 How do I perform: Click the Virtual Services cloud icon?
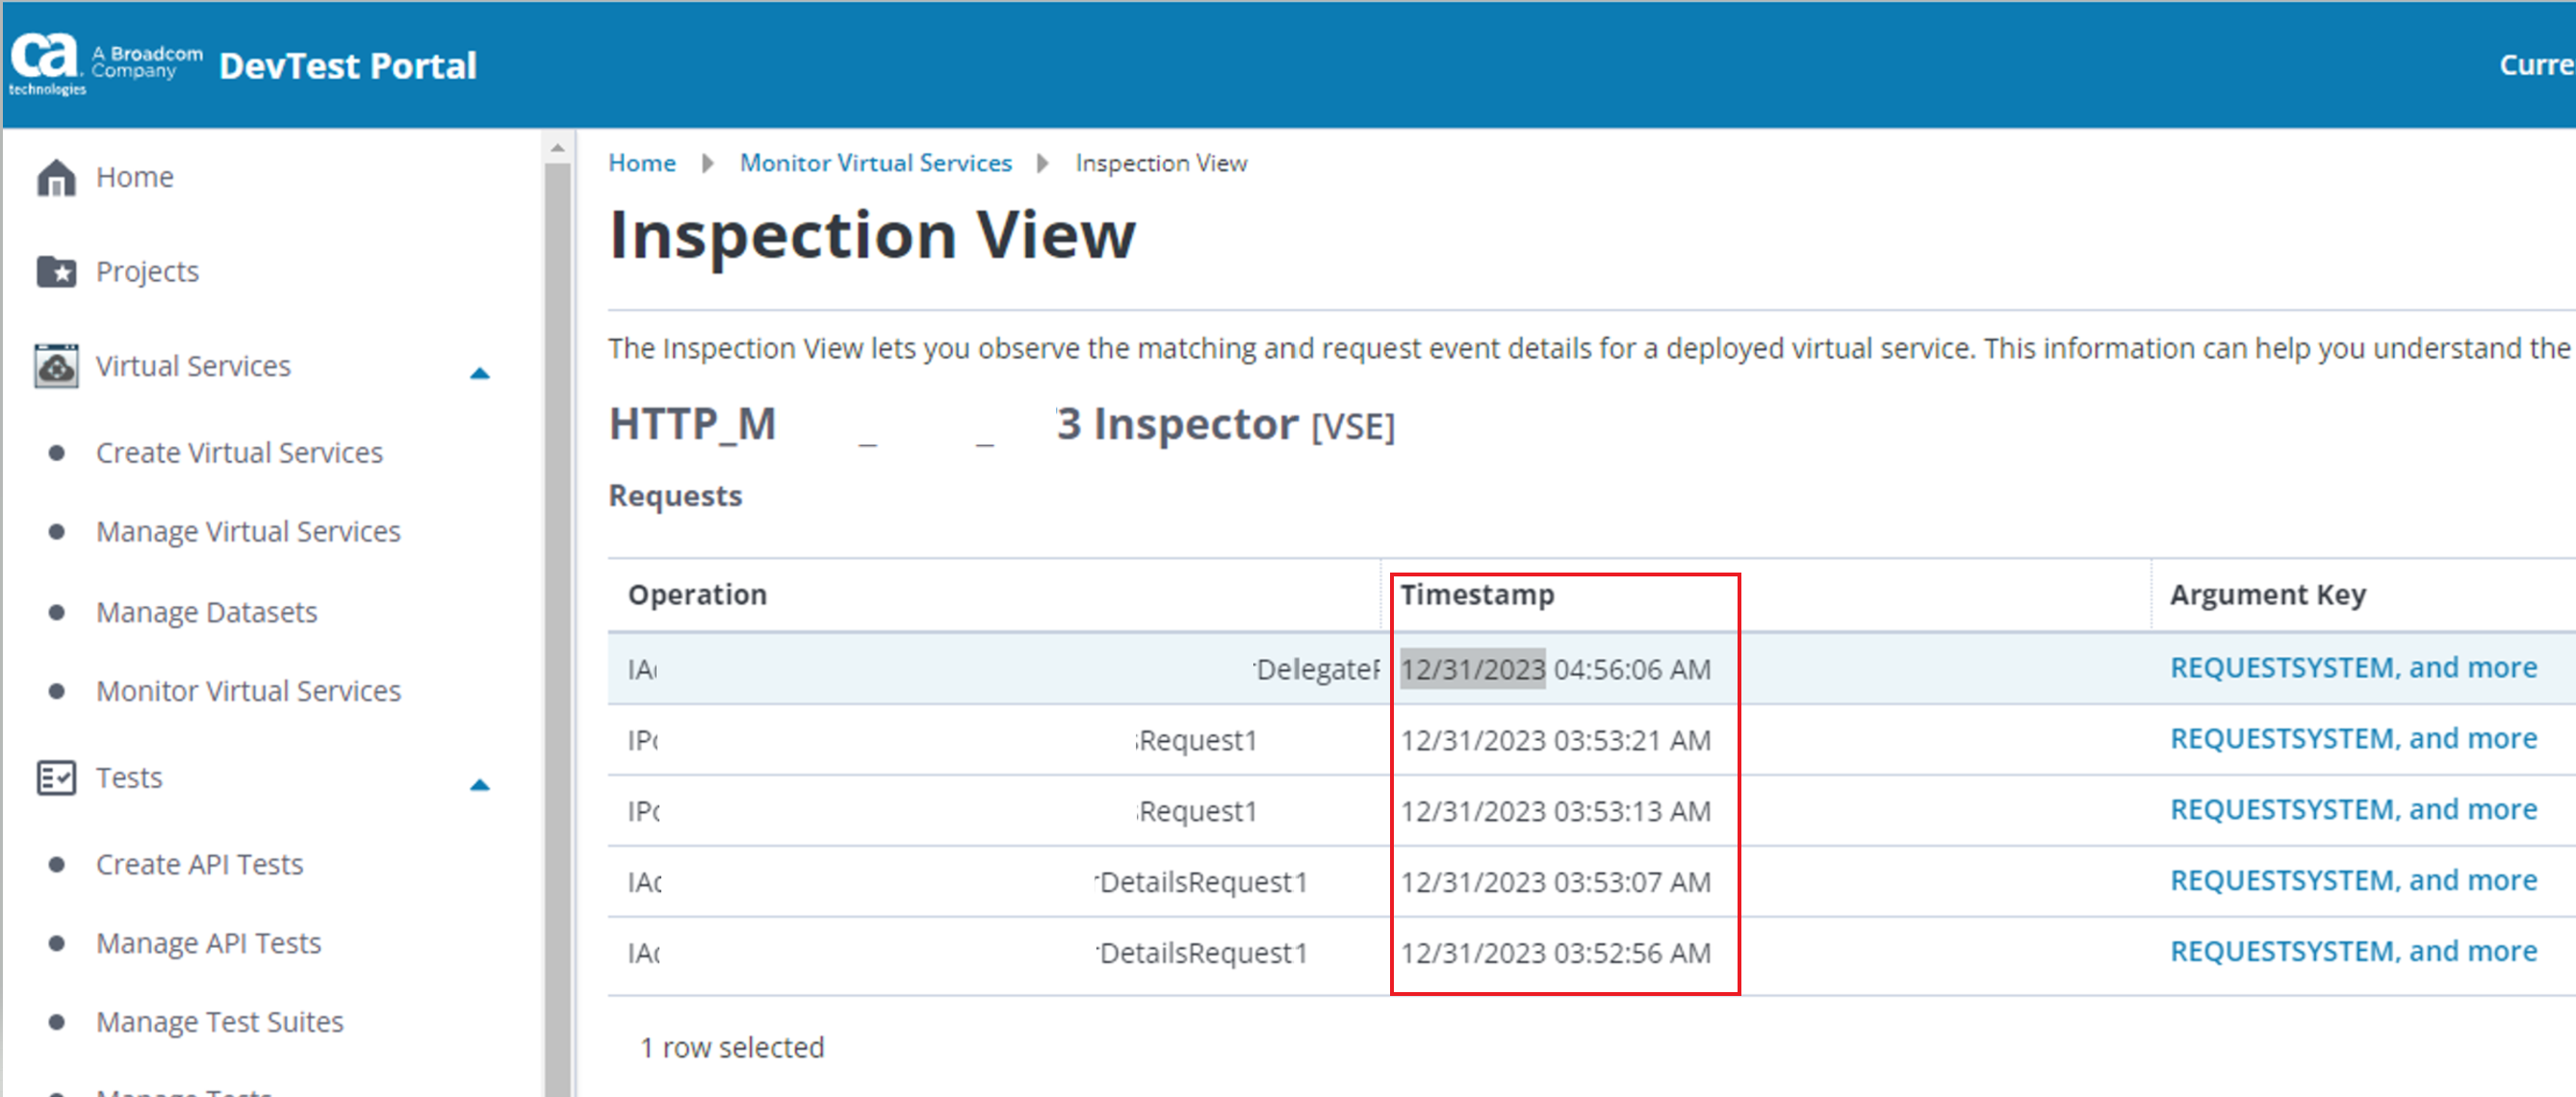pos(56,366)
